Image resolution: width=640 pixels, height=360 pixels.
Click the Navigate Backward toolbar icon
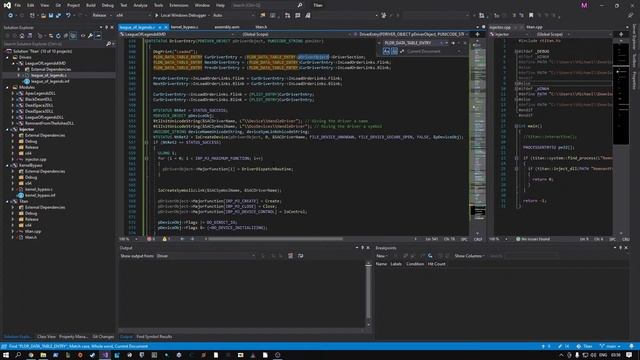(x=10, y=15)
